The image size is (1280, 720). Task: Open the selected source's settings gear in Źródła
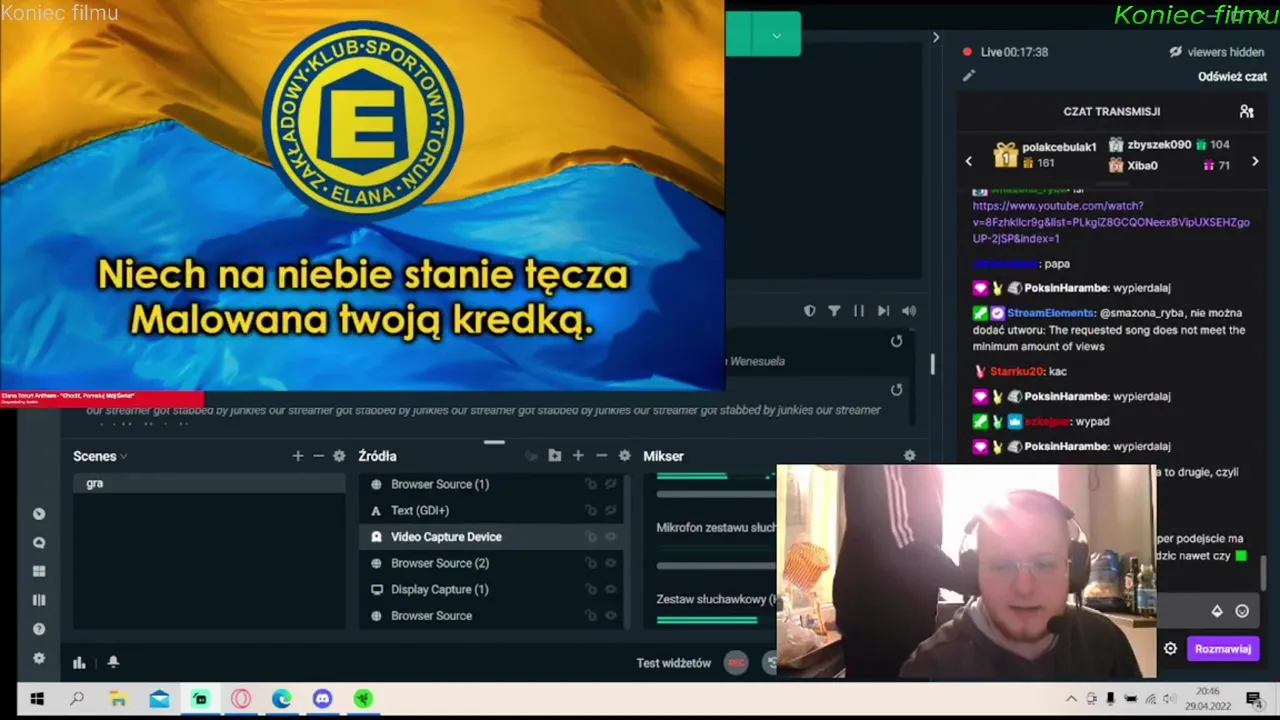coord(624,456)
